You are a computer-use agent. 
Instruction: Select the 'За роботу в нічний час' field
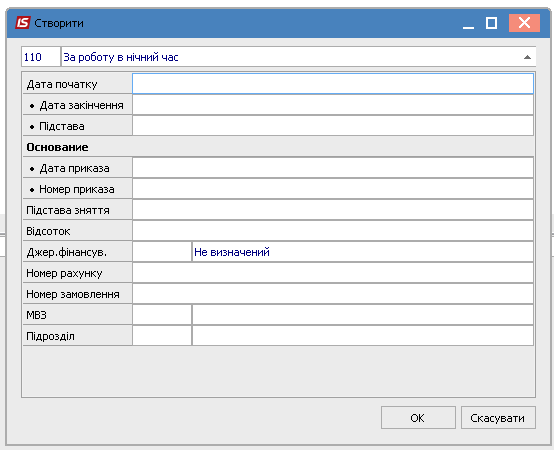(x=299, y=57)
